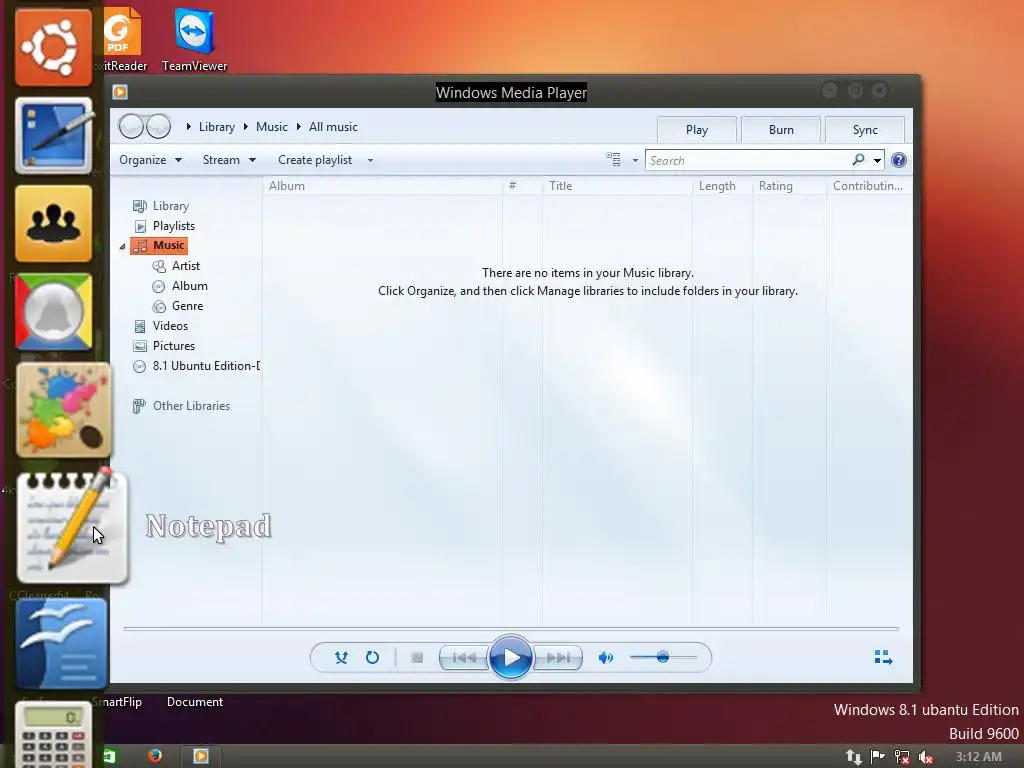Screen dimensions: 1024x768
Task: Switch to the Burn tab
Action: point(781,129)
